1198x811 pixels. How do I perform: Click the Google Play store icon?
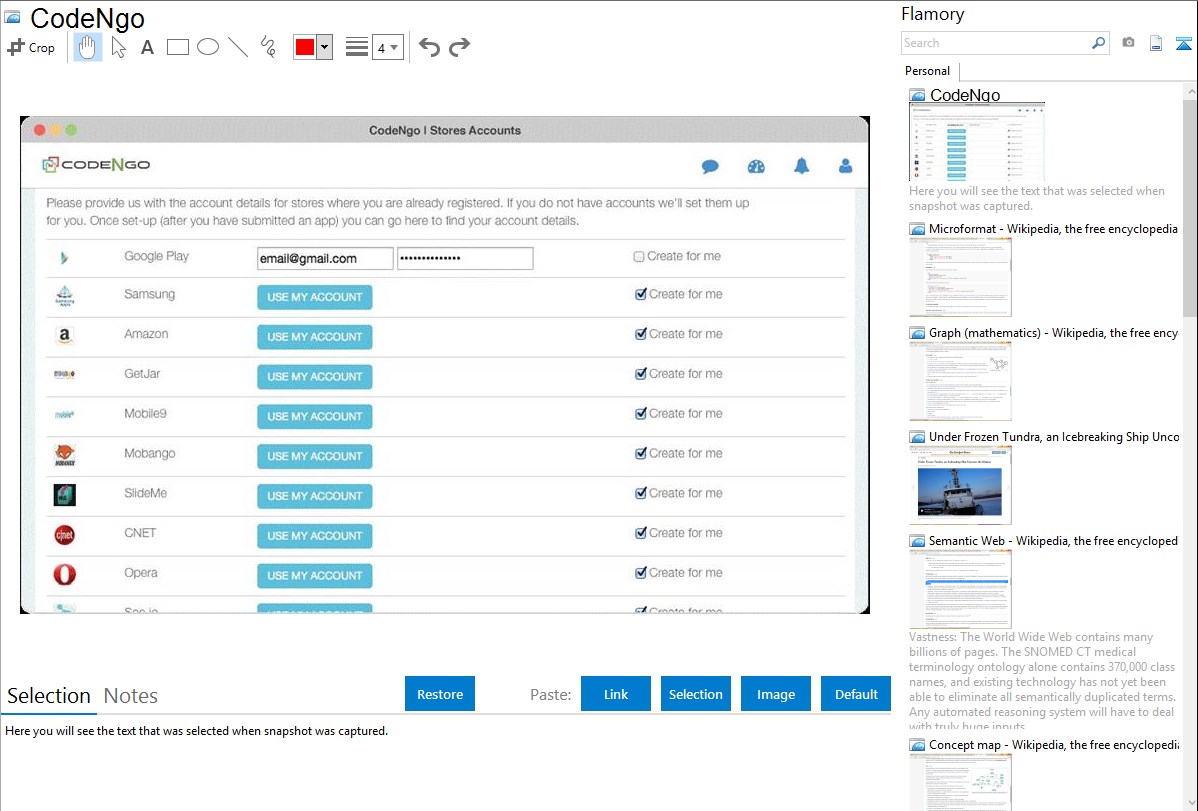click(64, 258)
